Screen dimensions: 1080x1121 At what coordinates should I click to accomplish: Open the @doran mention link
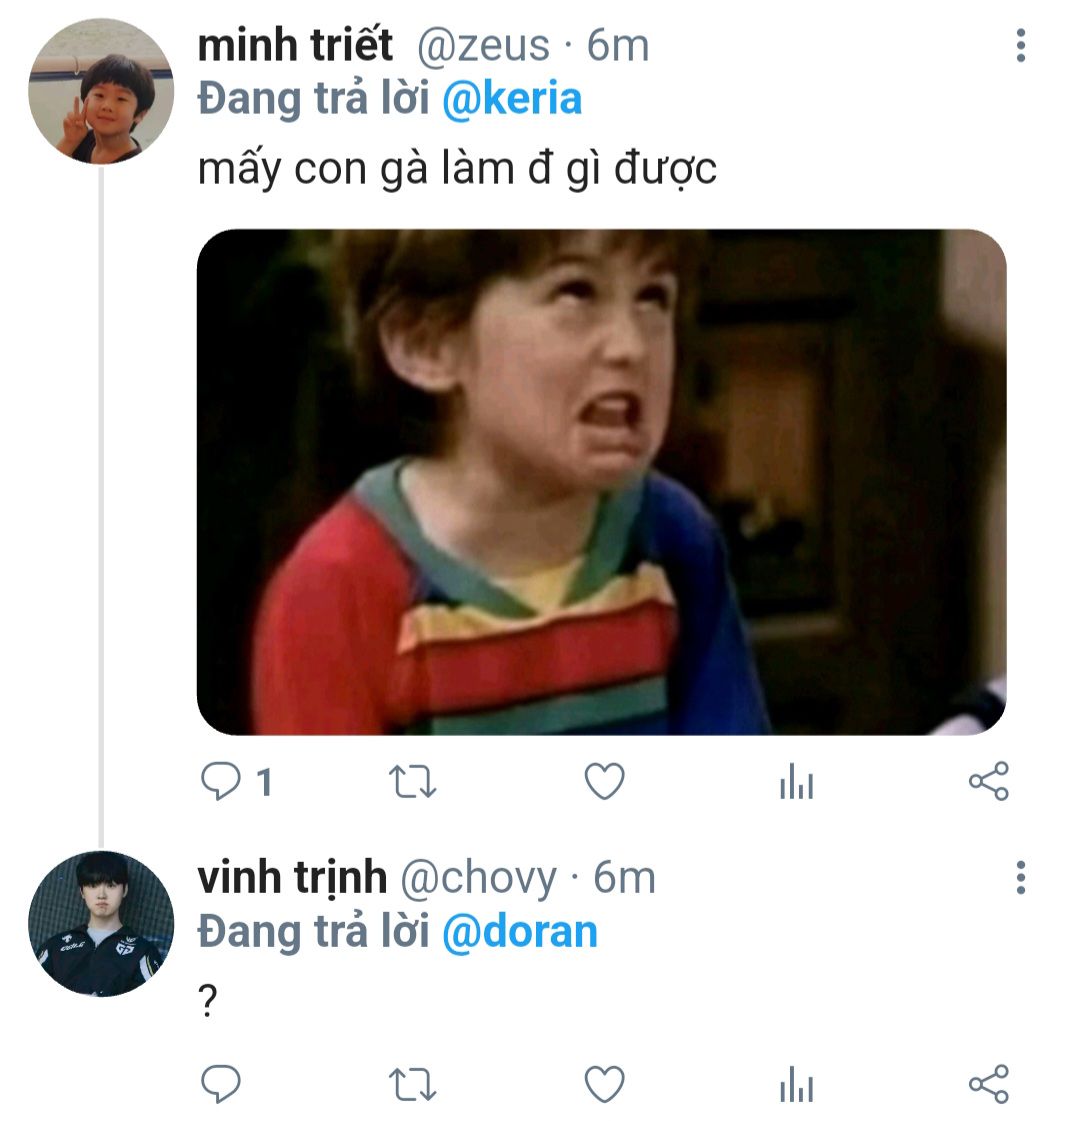tap(519, 932)
